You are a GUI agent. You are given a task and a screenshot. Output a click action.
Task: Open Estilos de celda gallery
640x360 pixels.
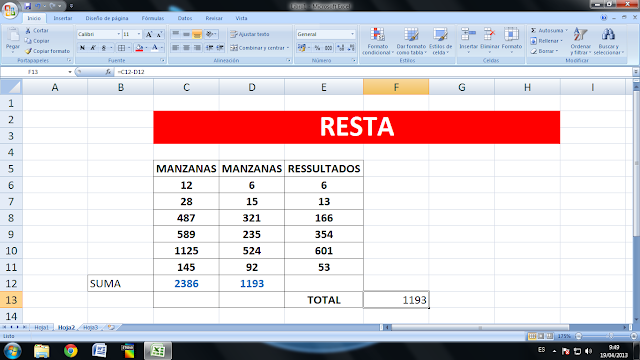pyautogui.click(x=440, y=41)
